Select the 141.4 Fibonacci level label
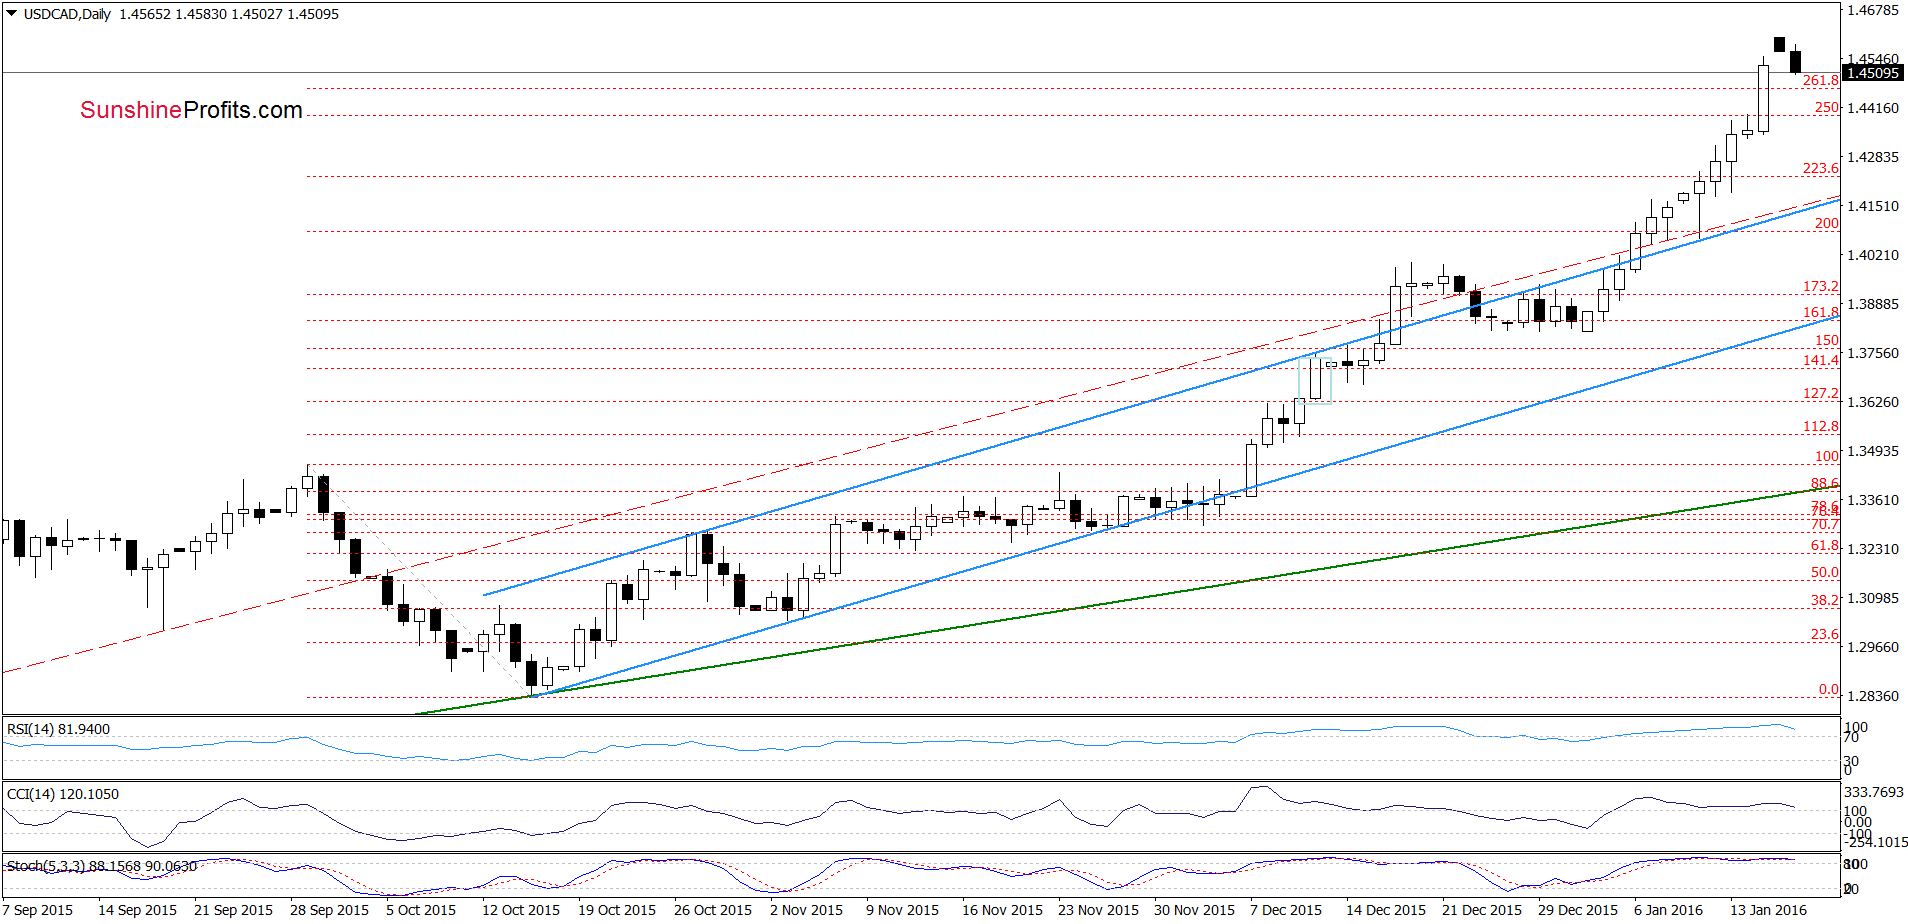Screen dimensions: 1908x924 [1820, 360]
